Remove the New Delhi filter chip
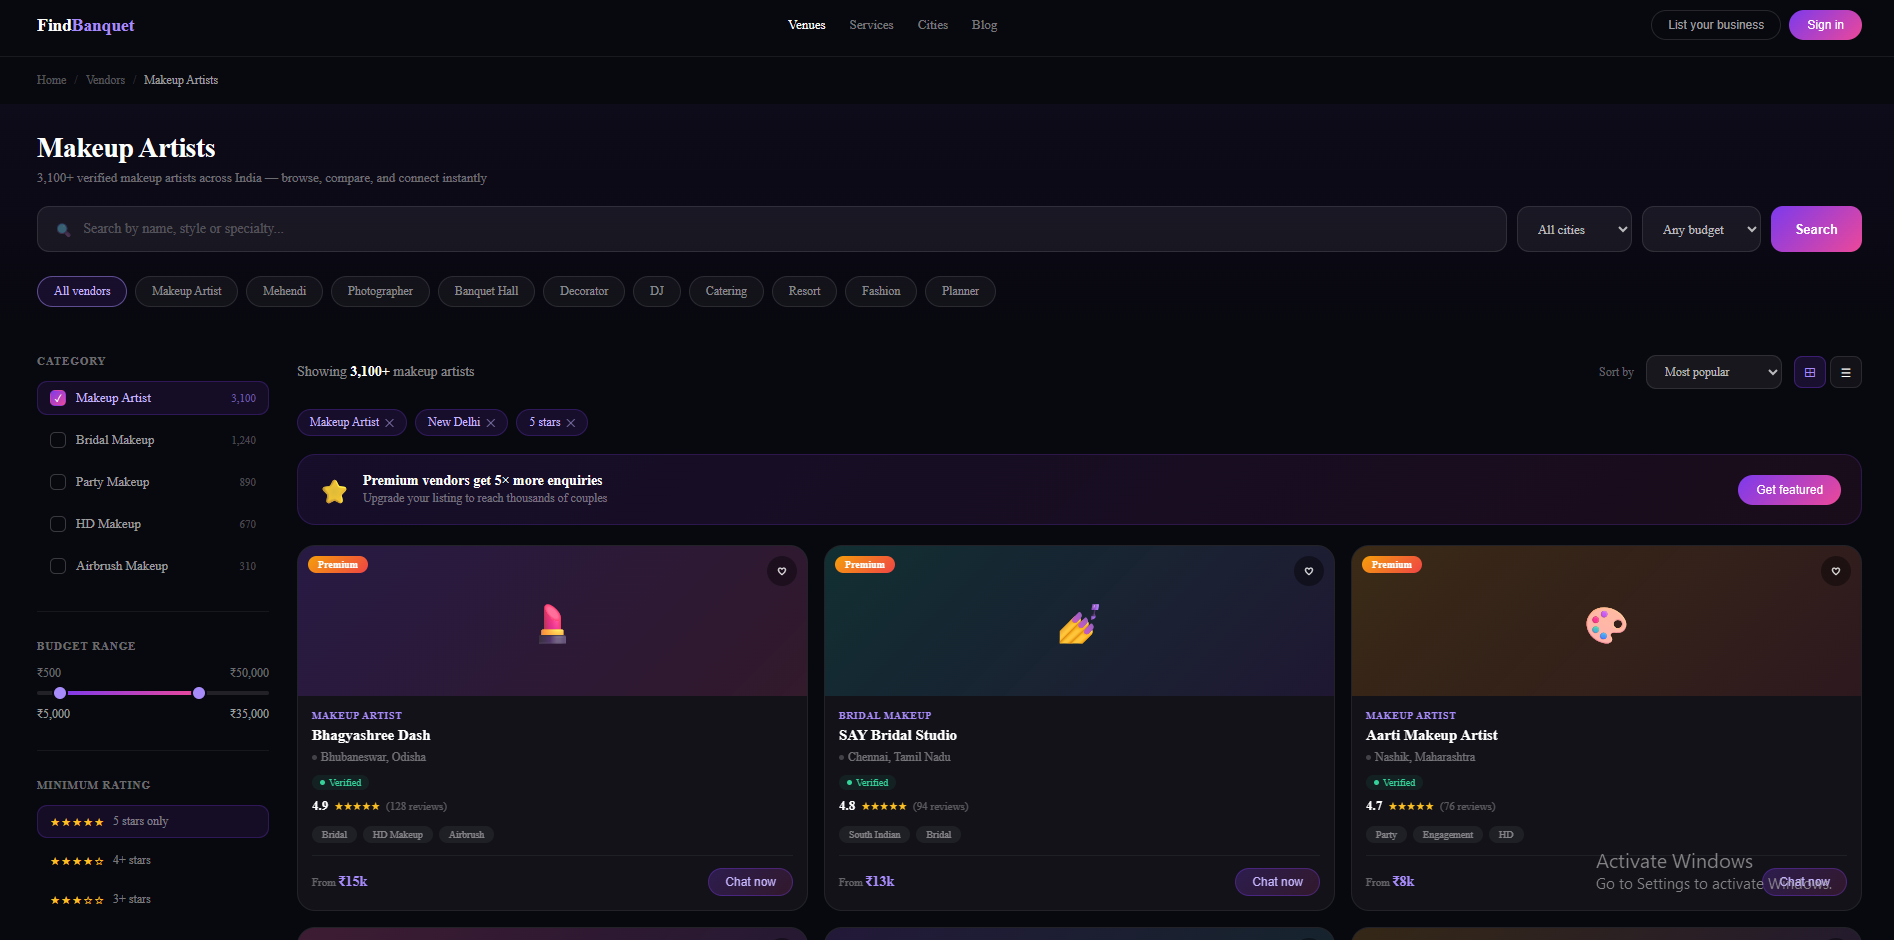Image resolution: width=1894 pixels, height=940 pixels. pyautogui.click(x=491, y=423)
